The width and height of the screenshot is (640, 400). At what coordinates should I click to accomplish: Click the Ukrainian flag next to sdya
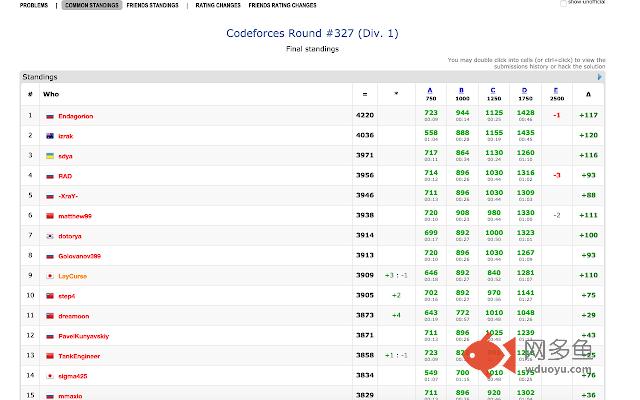pos(50,156)
